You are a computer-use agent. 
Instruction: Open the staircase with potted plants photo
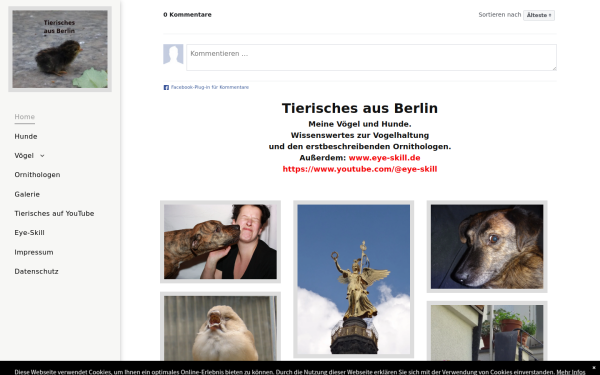tap(487, 331)
